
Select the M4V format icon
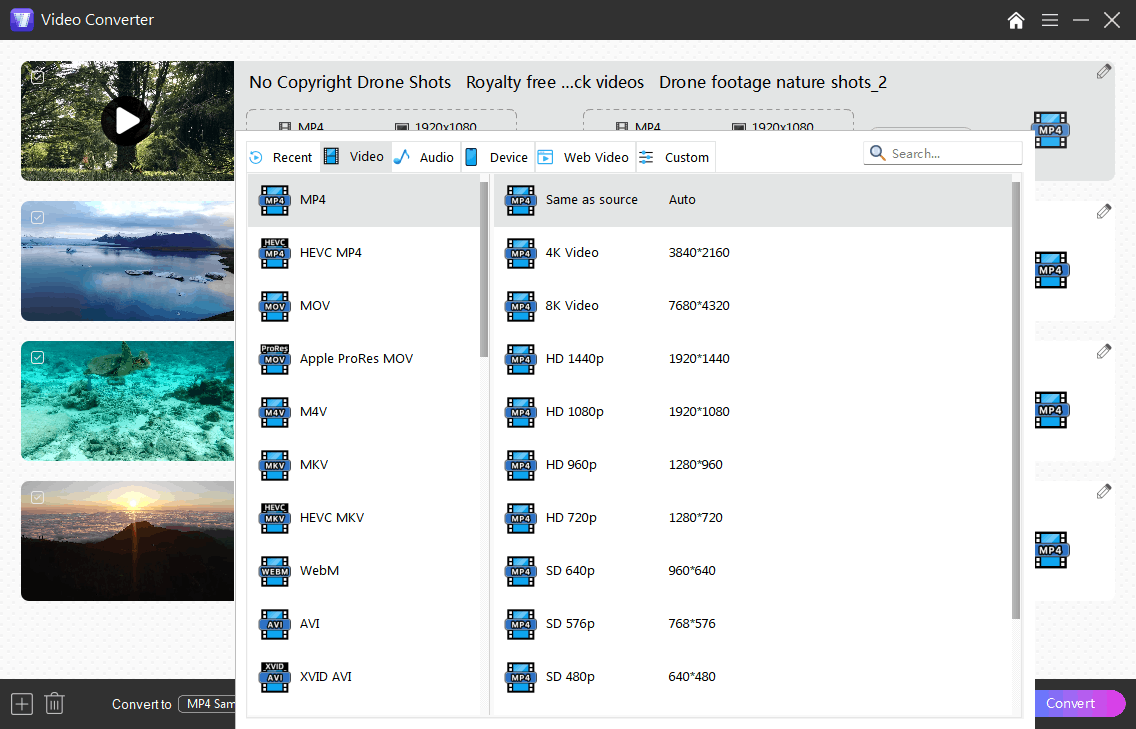(x=275, y=412)
